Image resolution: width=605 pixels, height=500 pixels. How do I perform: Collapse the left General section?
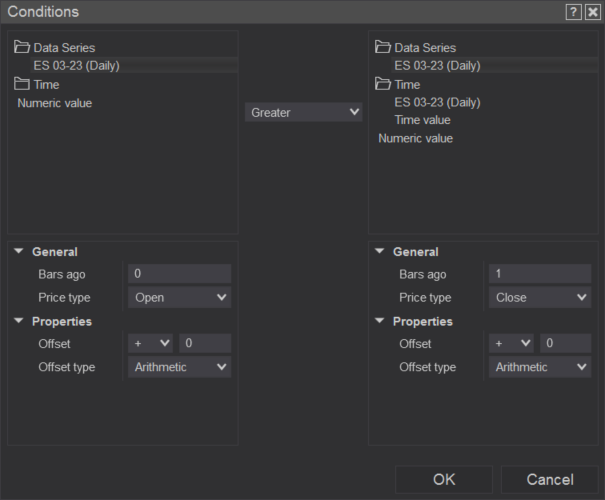[x=19, y=251]
